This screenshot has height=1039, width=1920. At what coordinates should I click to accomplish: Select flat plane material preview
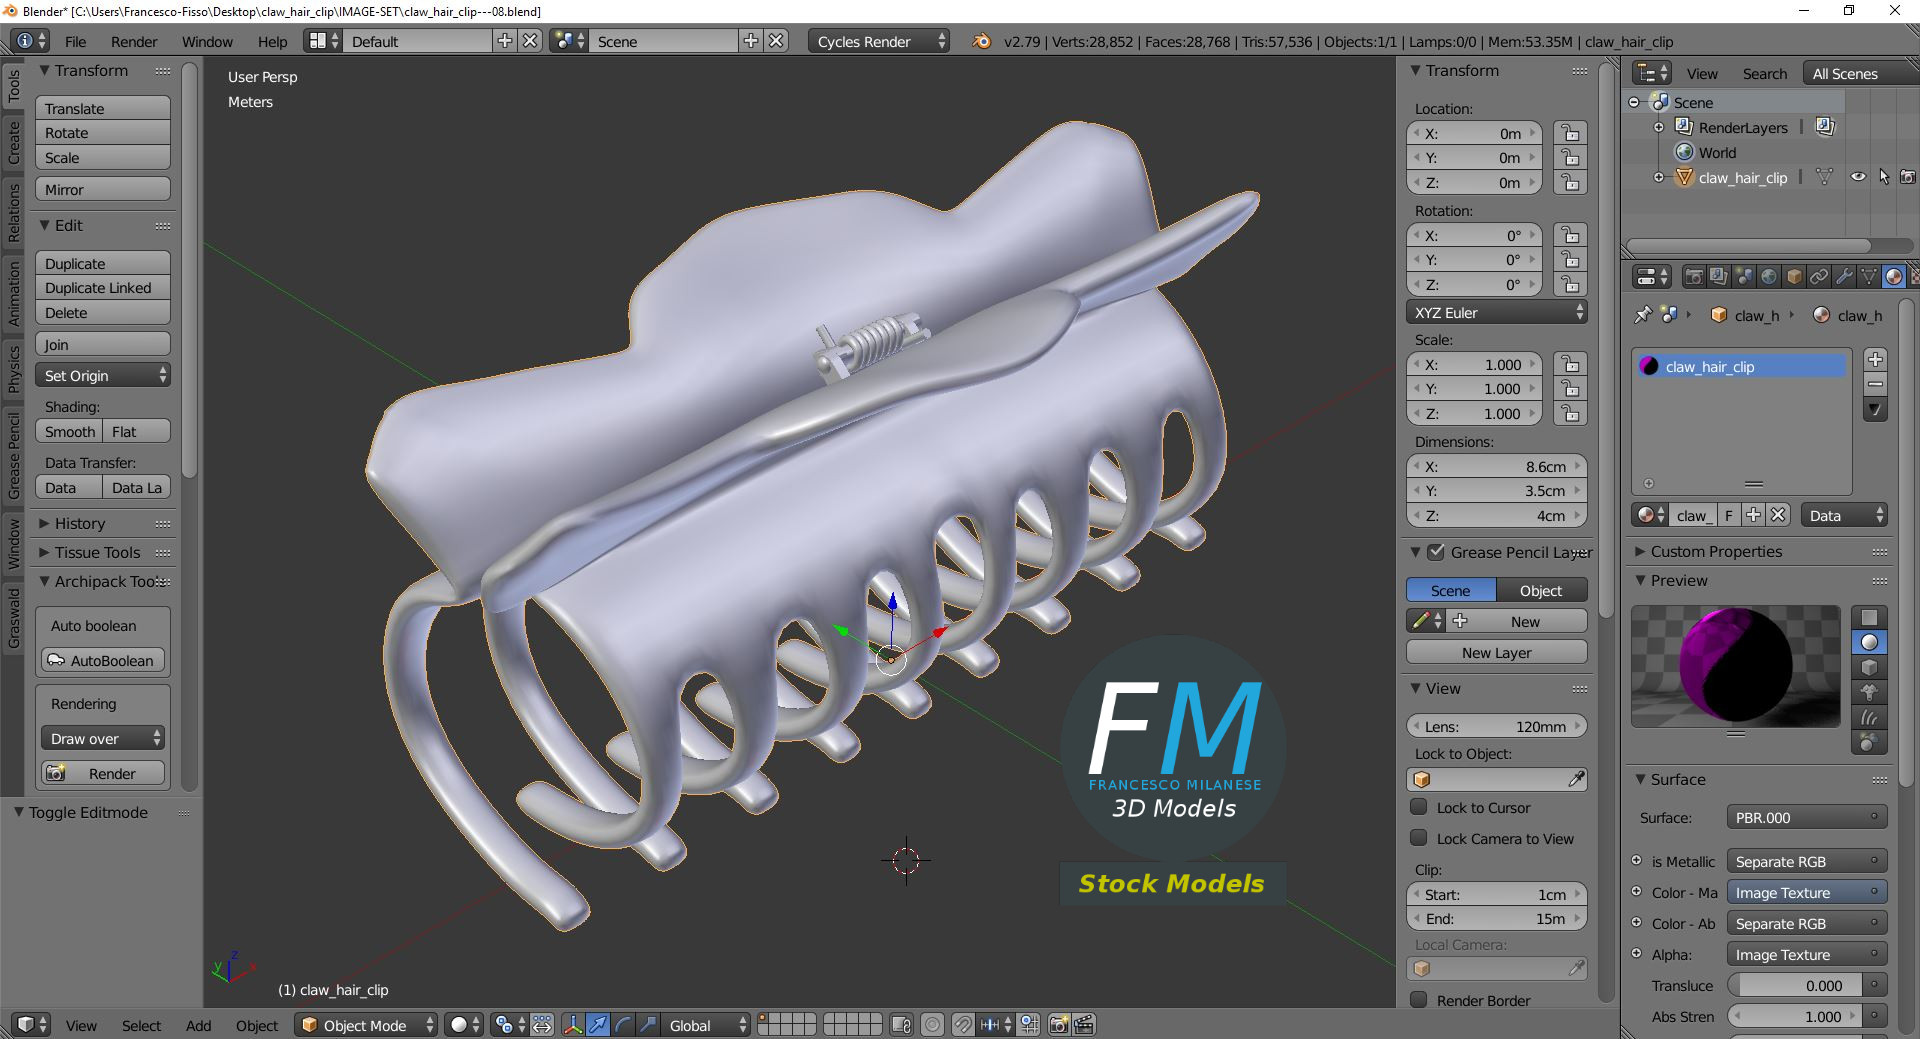pyautogui.click(x=1869, y=617)
